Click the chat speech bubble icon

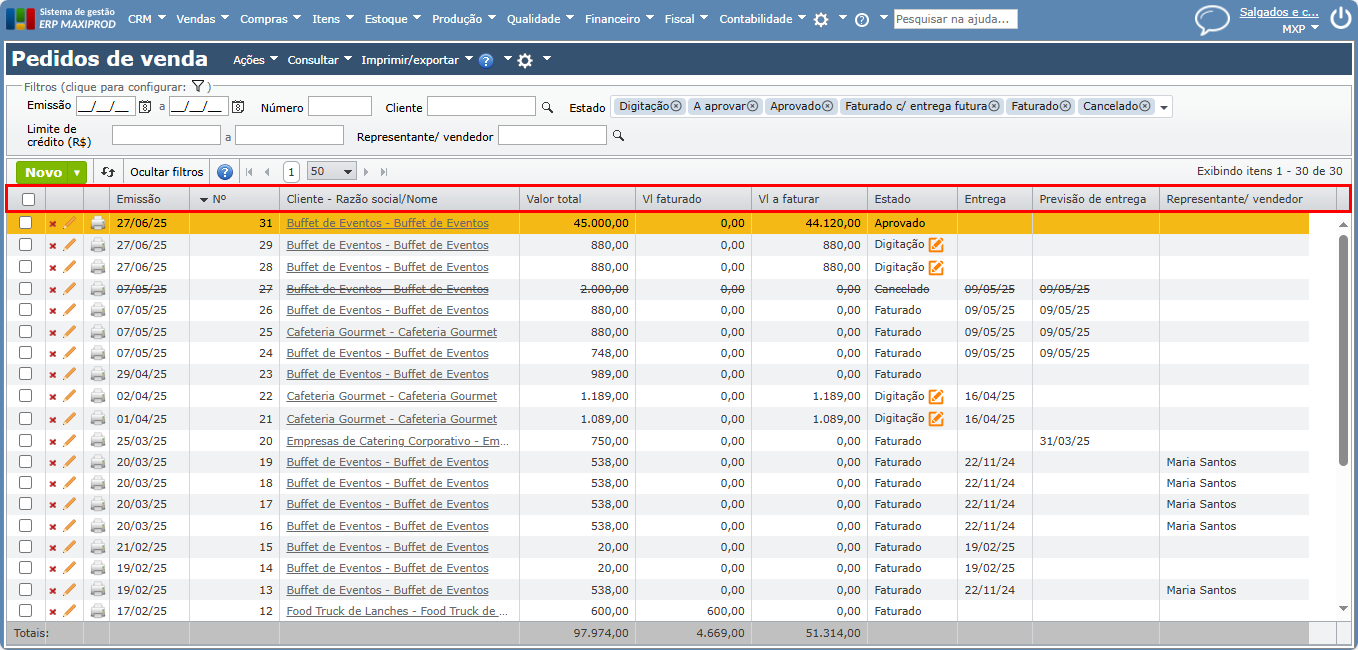pos(1212,20)
